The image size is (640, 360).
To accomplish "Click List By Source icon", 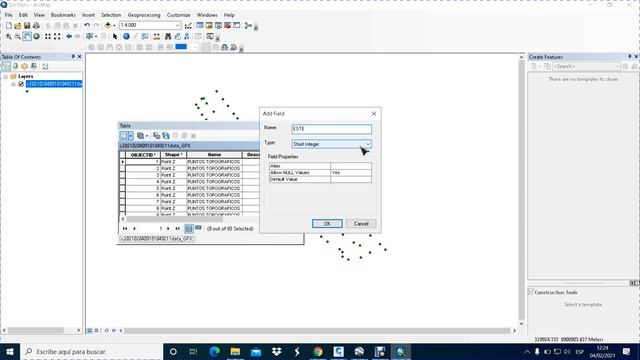I will click(16, 66).
